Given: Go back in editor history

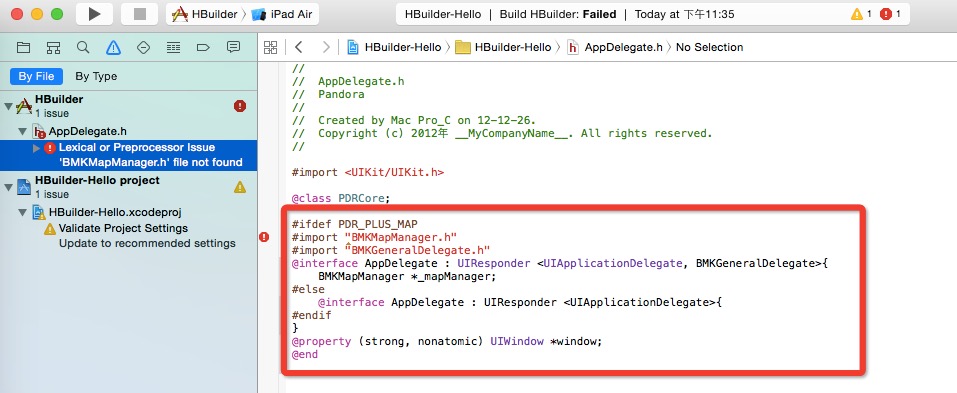Looking at the screenshot, I should click(298, 47).
